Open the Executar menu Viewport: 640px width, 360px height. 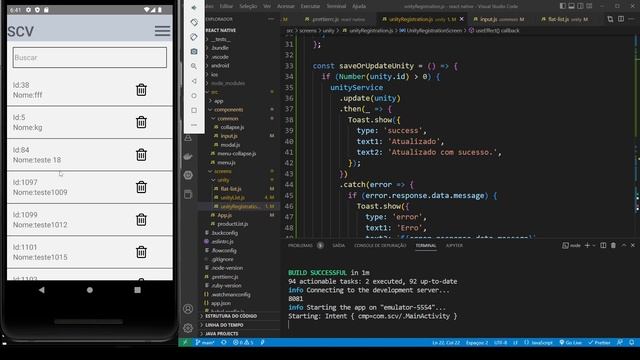coord(310,6)
